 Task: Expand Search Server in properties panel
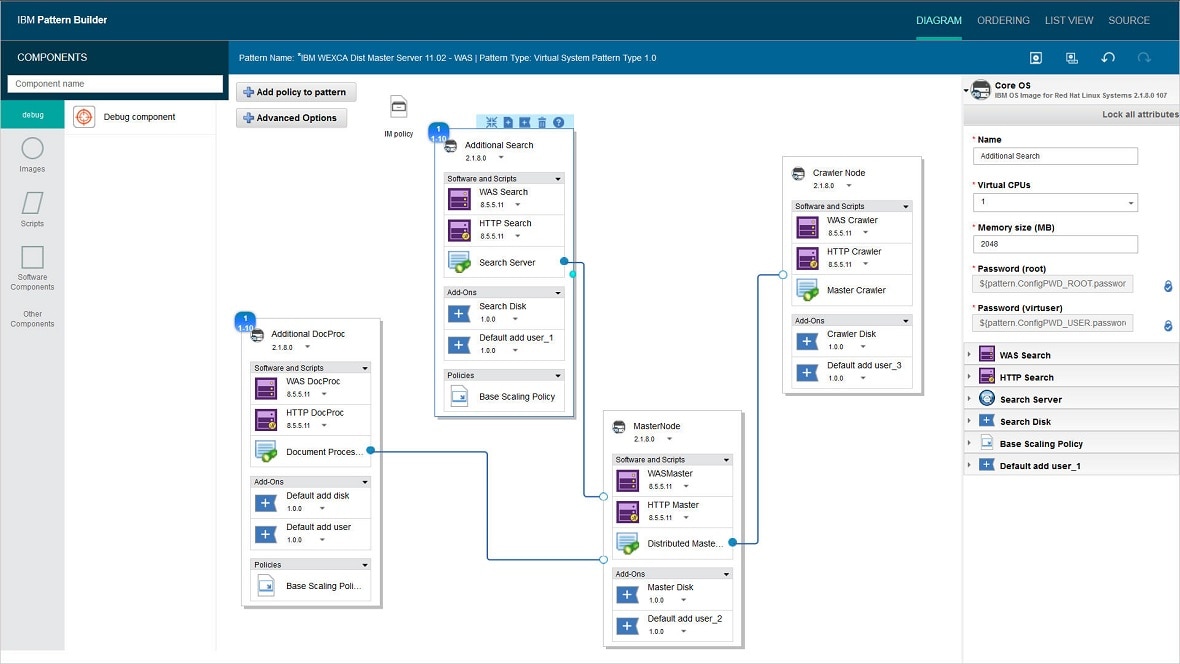click(x=969, y=399)
